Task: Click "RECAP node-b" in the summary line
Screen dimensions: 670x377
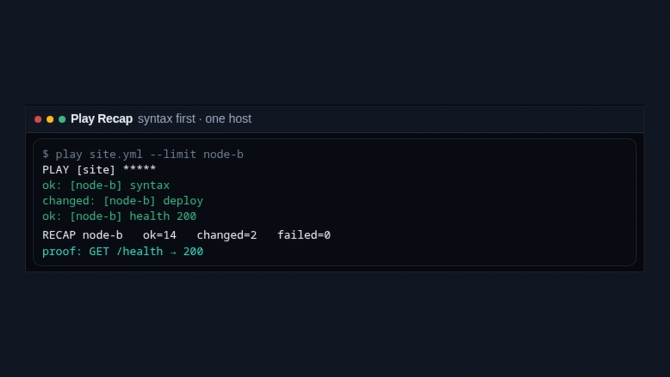Action: tap(82, 235)
